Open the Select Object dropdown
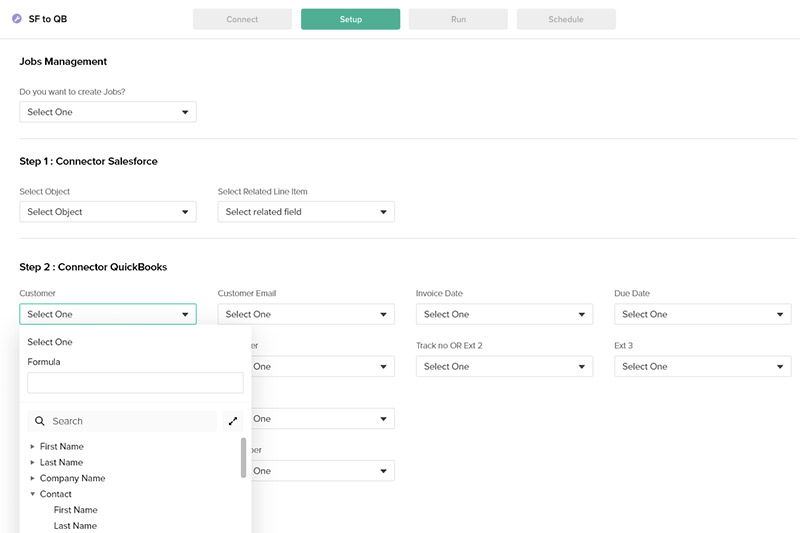 (108, 212)
